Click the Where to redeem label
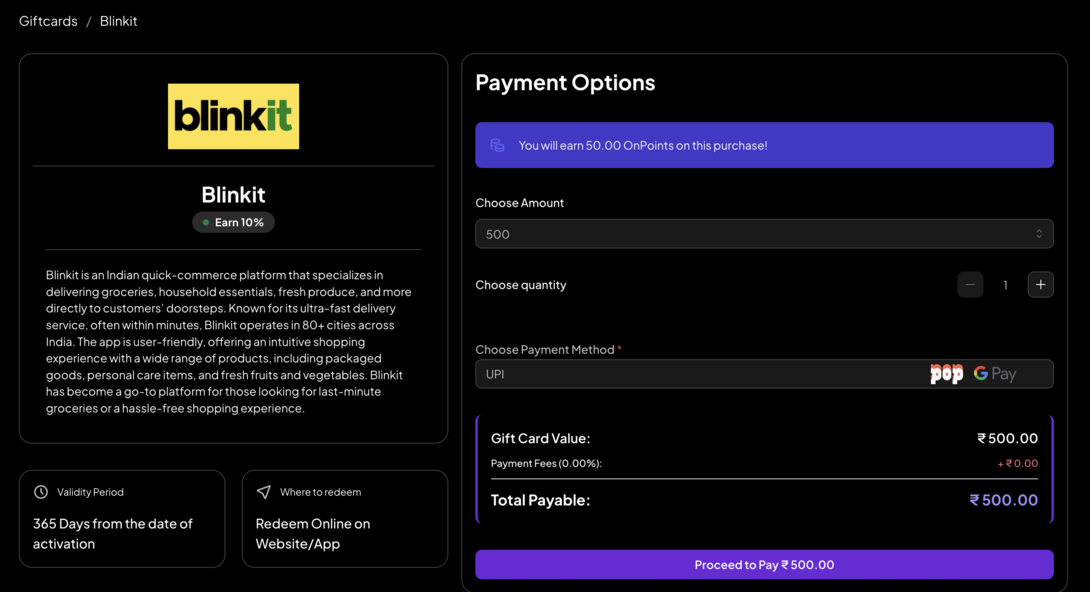This screenshot has width=1090, height=592. [320, 492]
